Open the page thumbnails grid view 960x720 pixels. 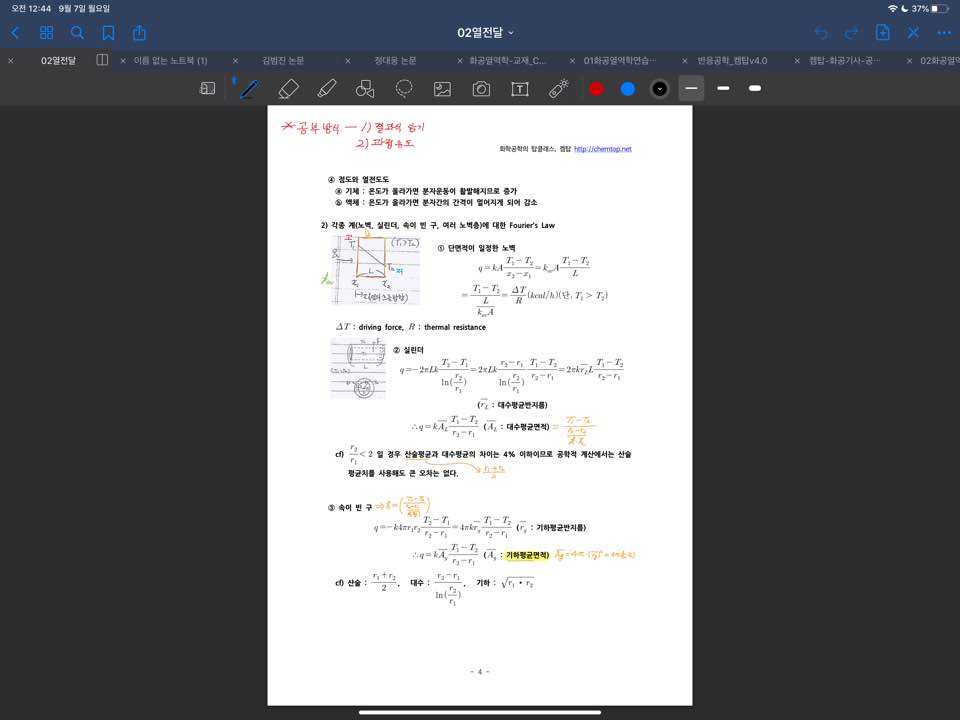(47, 32)
